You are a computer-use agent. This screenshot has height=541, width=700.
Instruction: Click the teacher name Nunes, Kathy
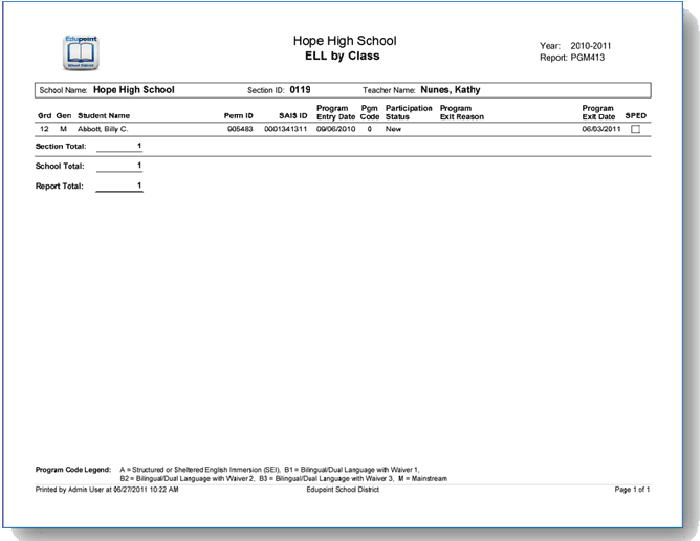437,89
